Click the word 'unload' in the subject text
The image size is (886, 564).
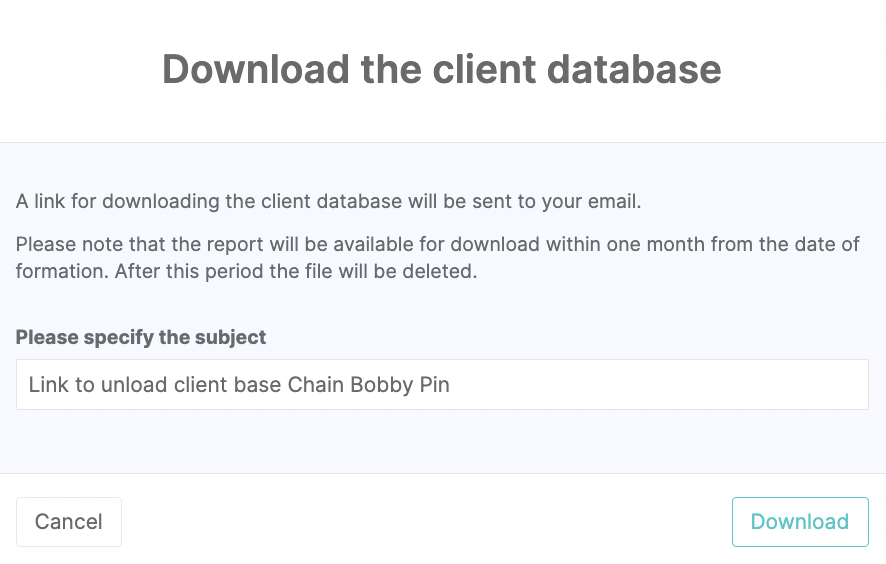coord(133,385)
